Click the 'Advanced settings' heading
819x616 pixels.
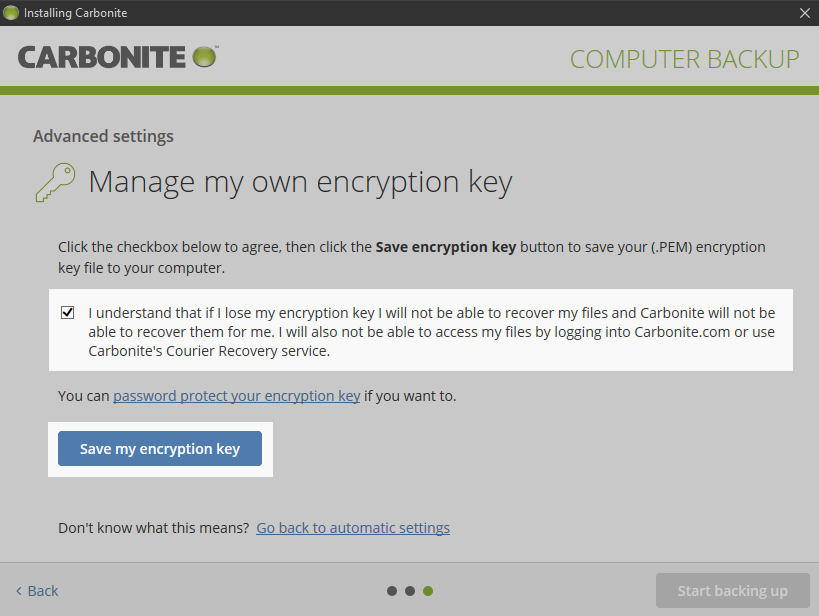pos(103,136)
